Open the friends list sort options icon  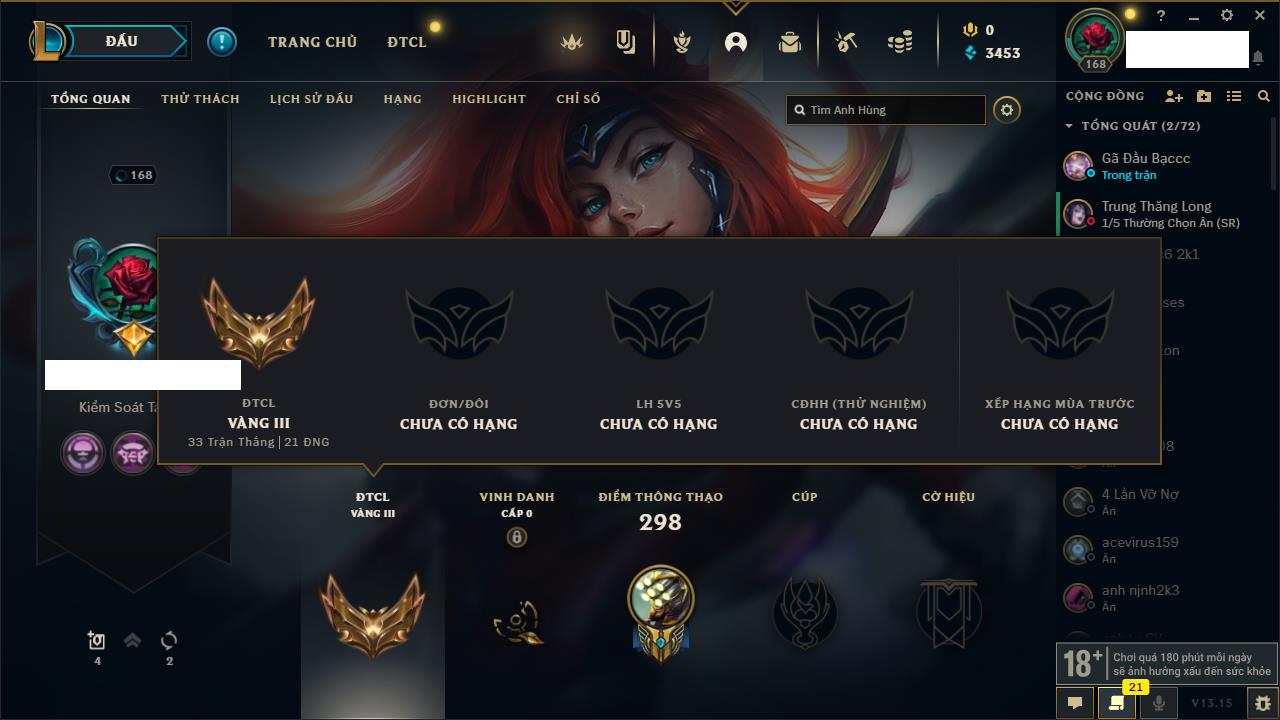[x=1234, y=96]
